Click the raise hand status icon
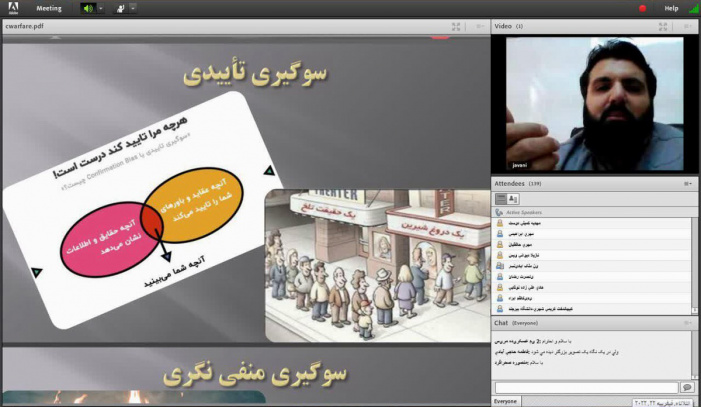Screen dimensions: 701x407 coord(120,8)
